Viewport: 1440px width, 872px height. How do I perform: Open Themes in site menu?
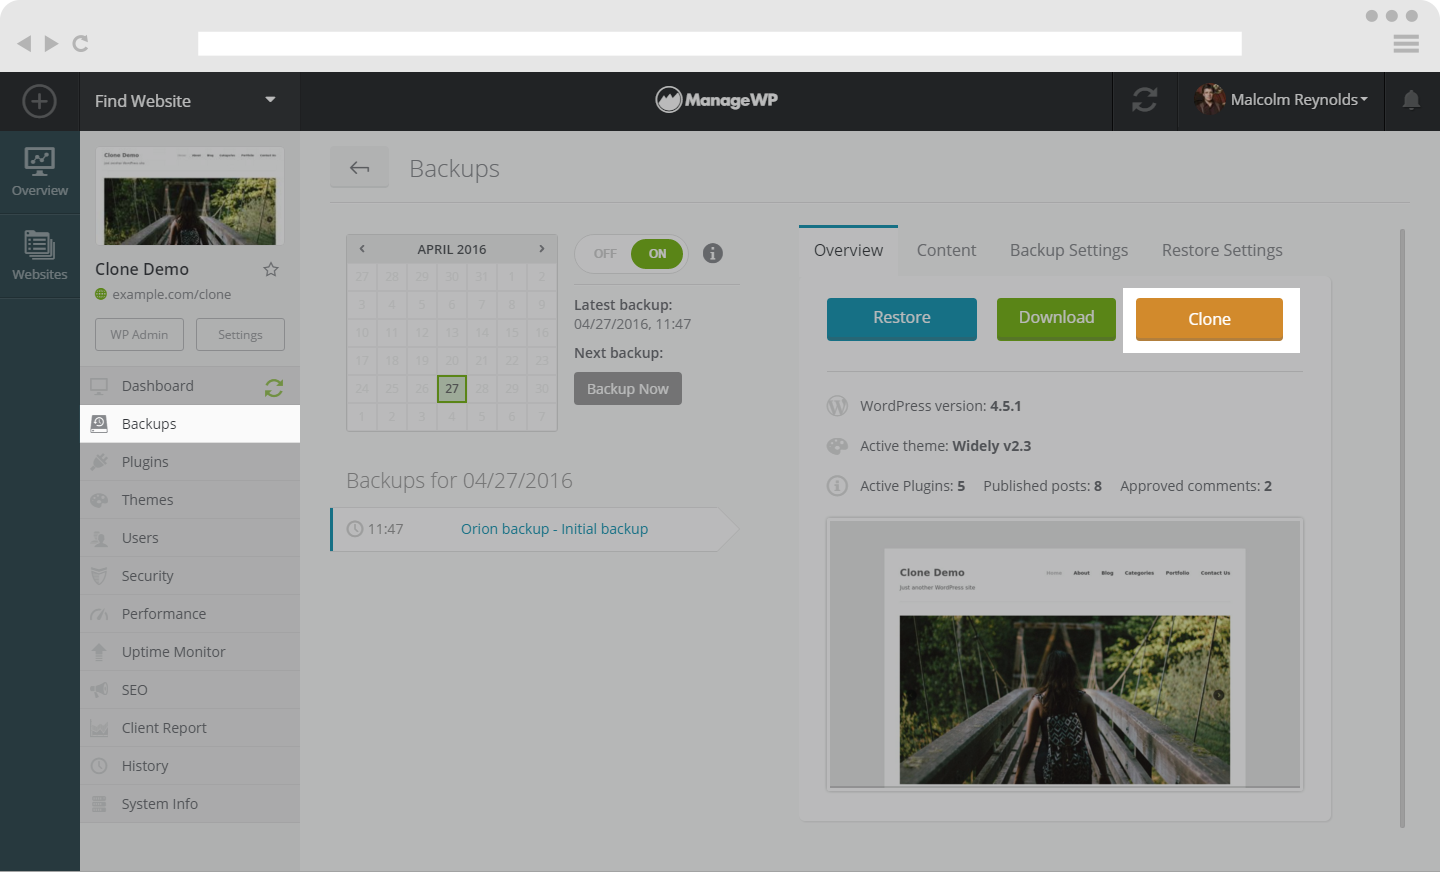tap(190, 500)
